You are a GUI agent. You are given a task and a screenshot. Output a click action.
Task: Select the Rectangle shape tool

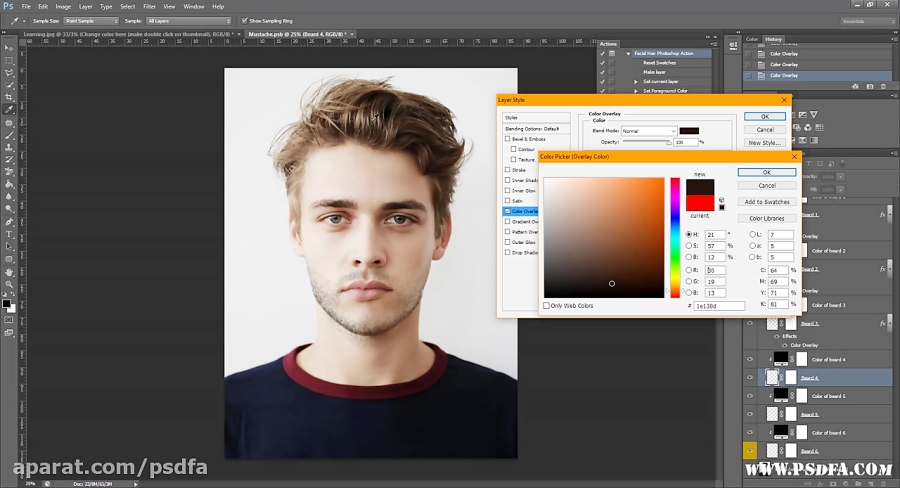click(x=9, y=259)
